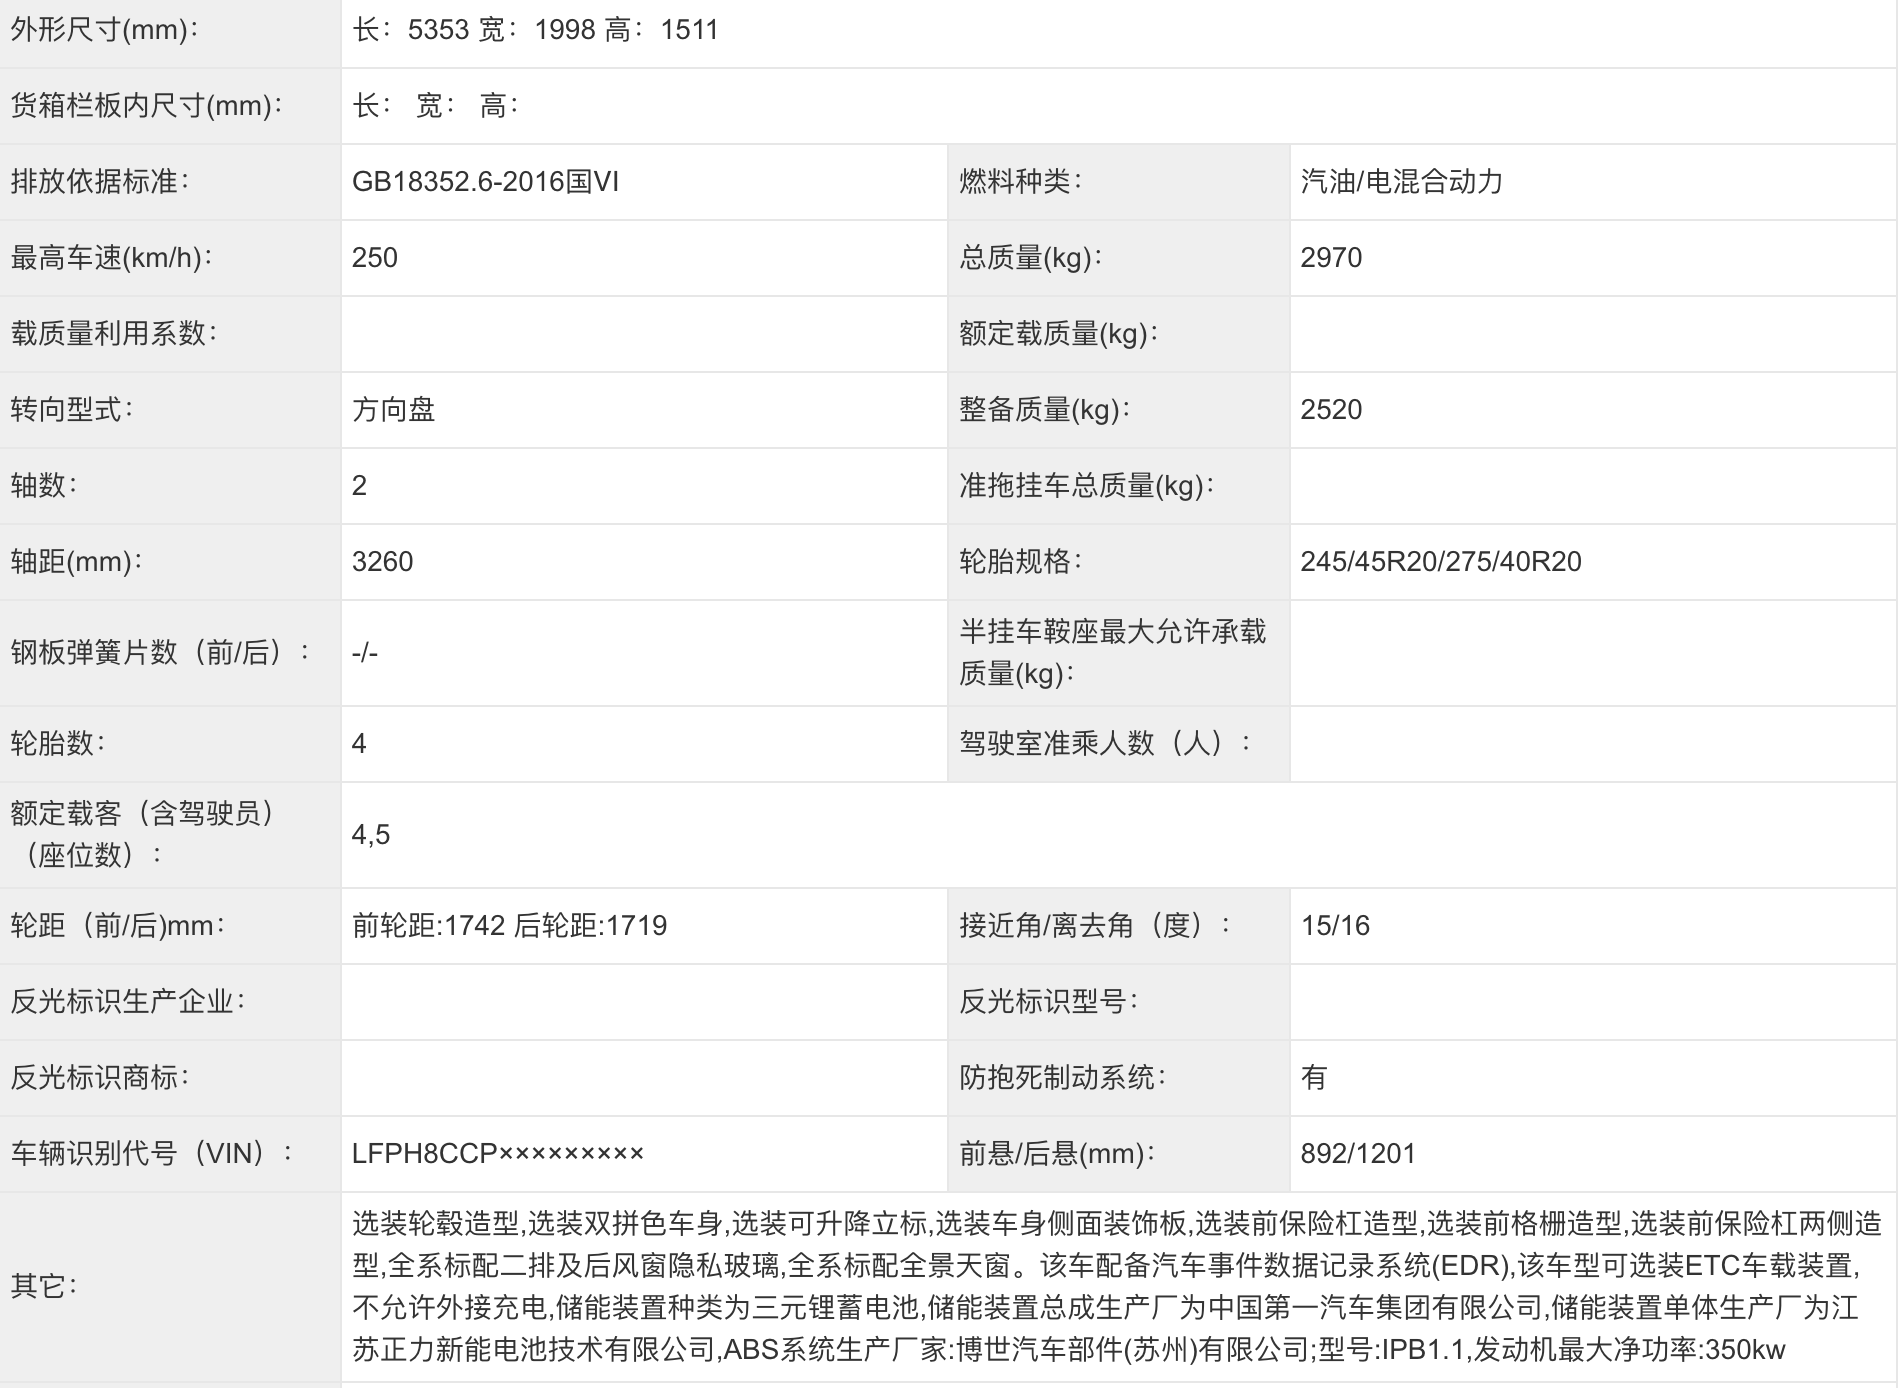Select the top speed value 250
This screenshot has height=1388, width=1904.
click(375, 258)
